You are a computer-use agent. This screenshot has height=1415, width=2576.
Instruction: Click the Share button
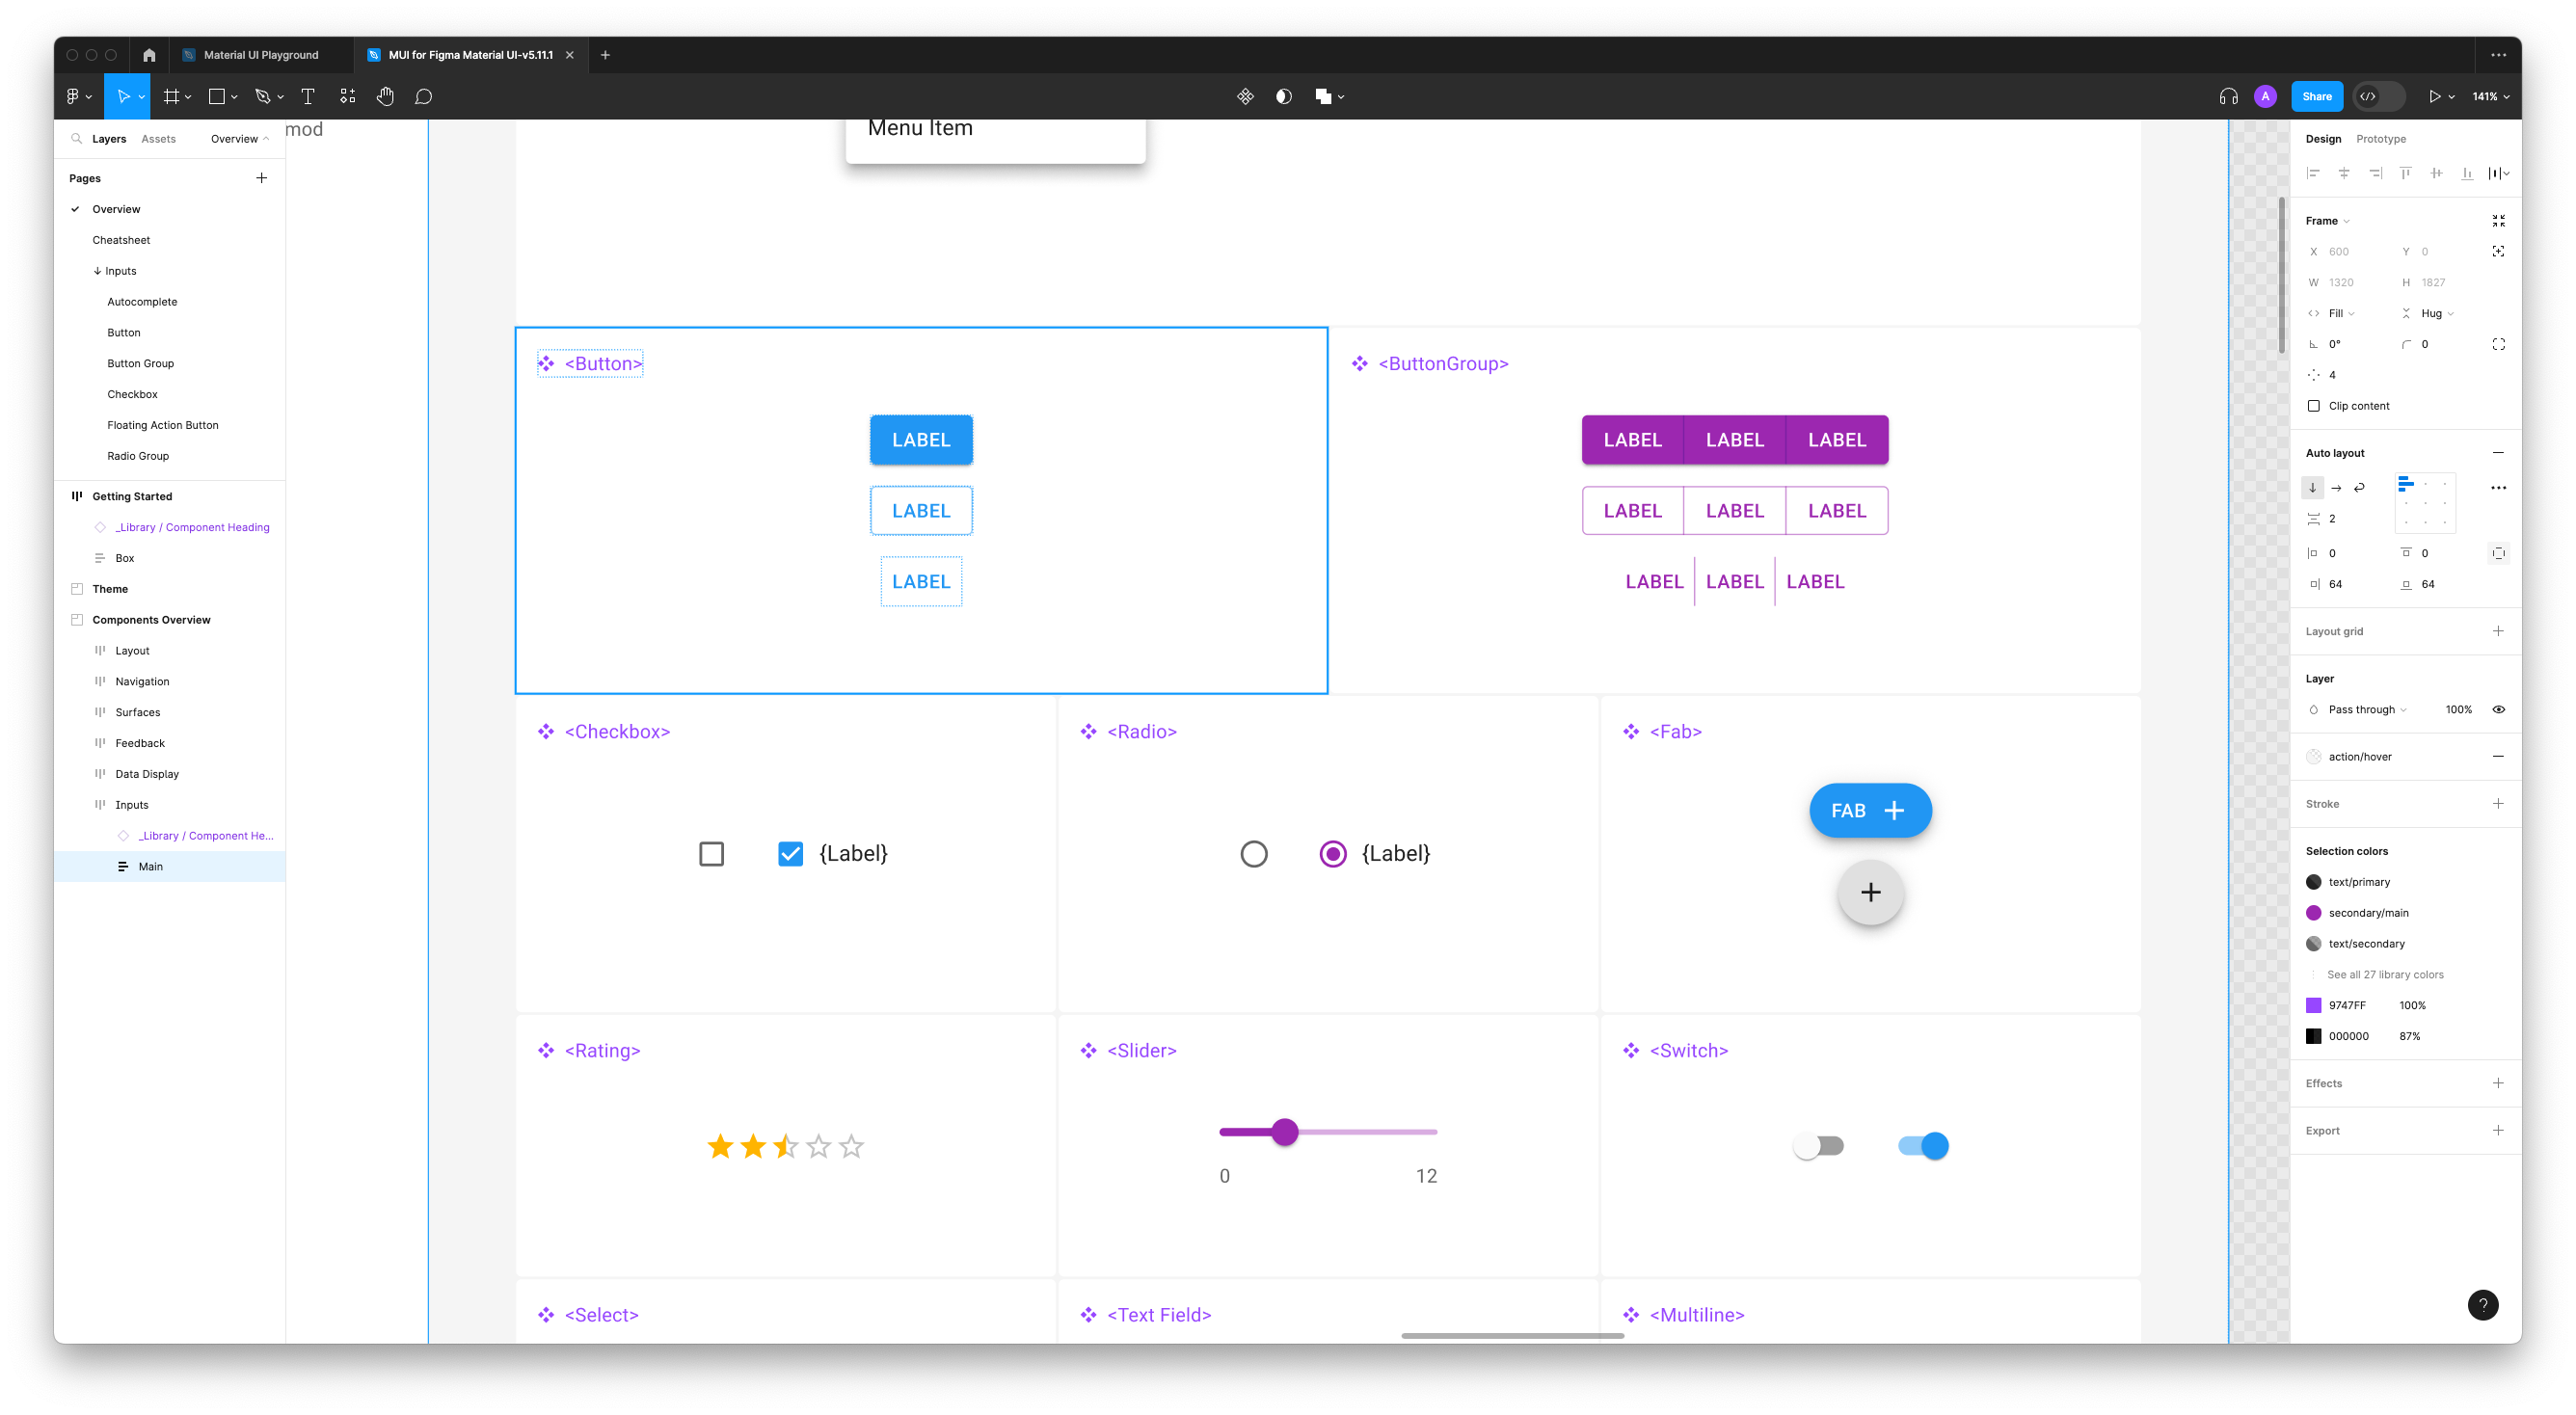(2317, 96)
